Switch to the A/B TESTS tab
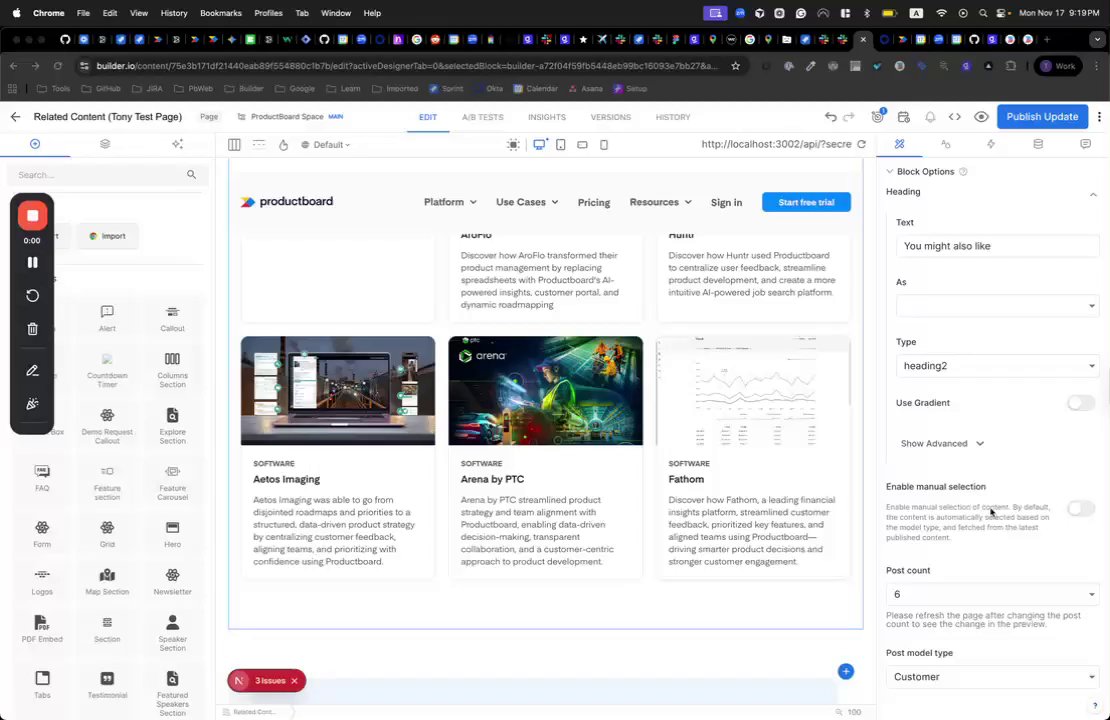This screenshot has width=1110, height=720. [x=483, y=117]
